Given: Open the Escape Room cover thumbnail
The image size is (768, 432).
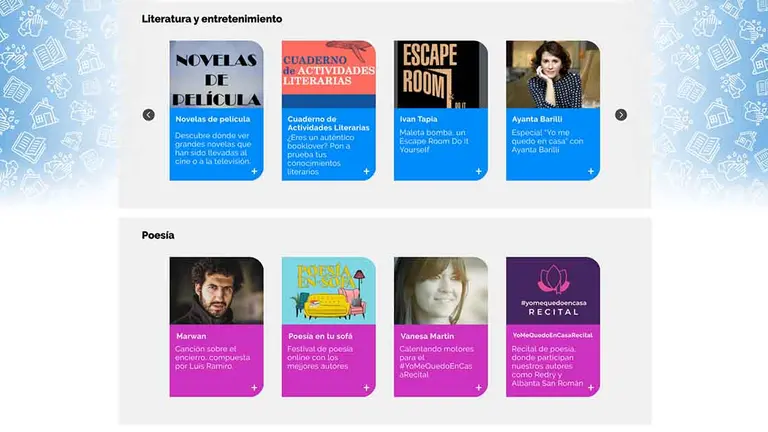Looking at the screenshot, I should point(441,74).
